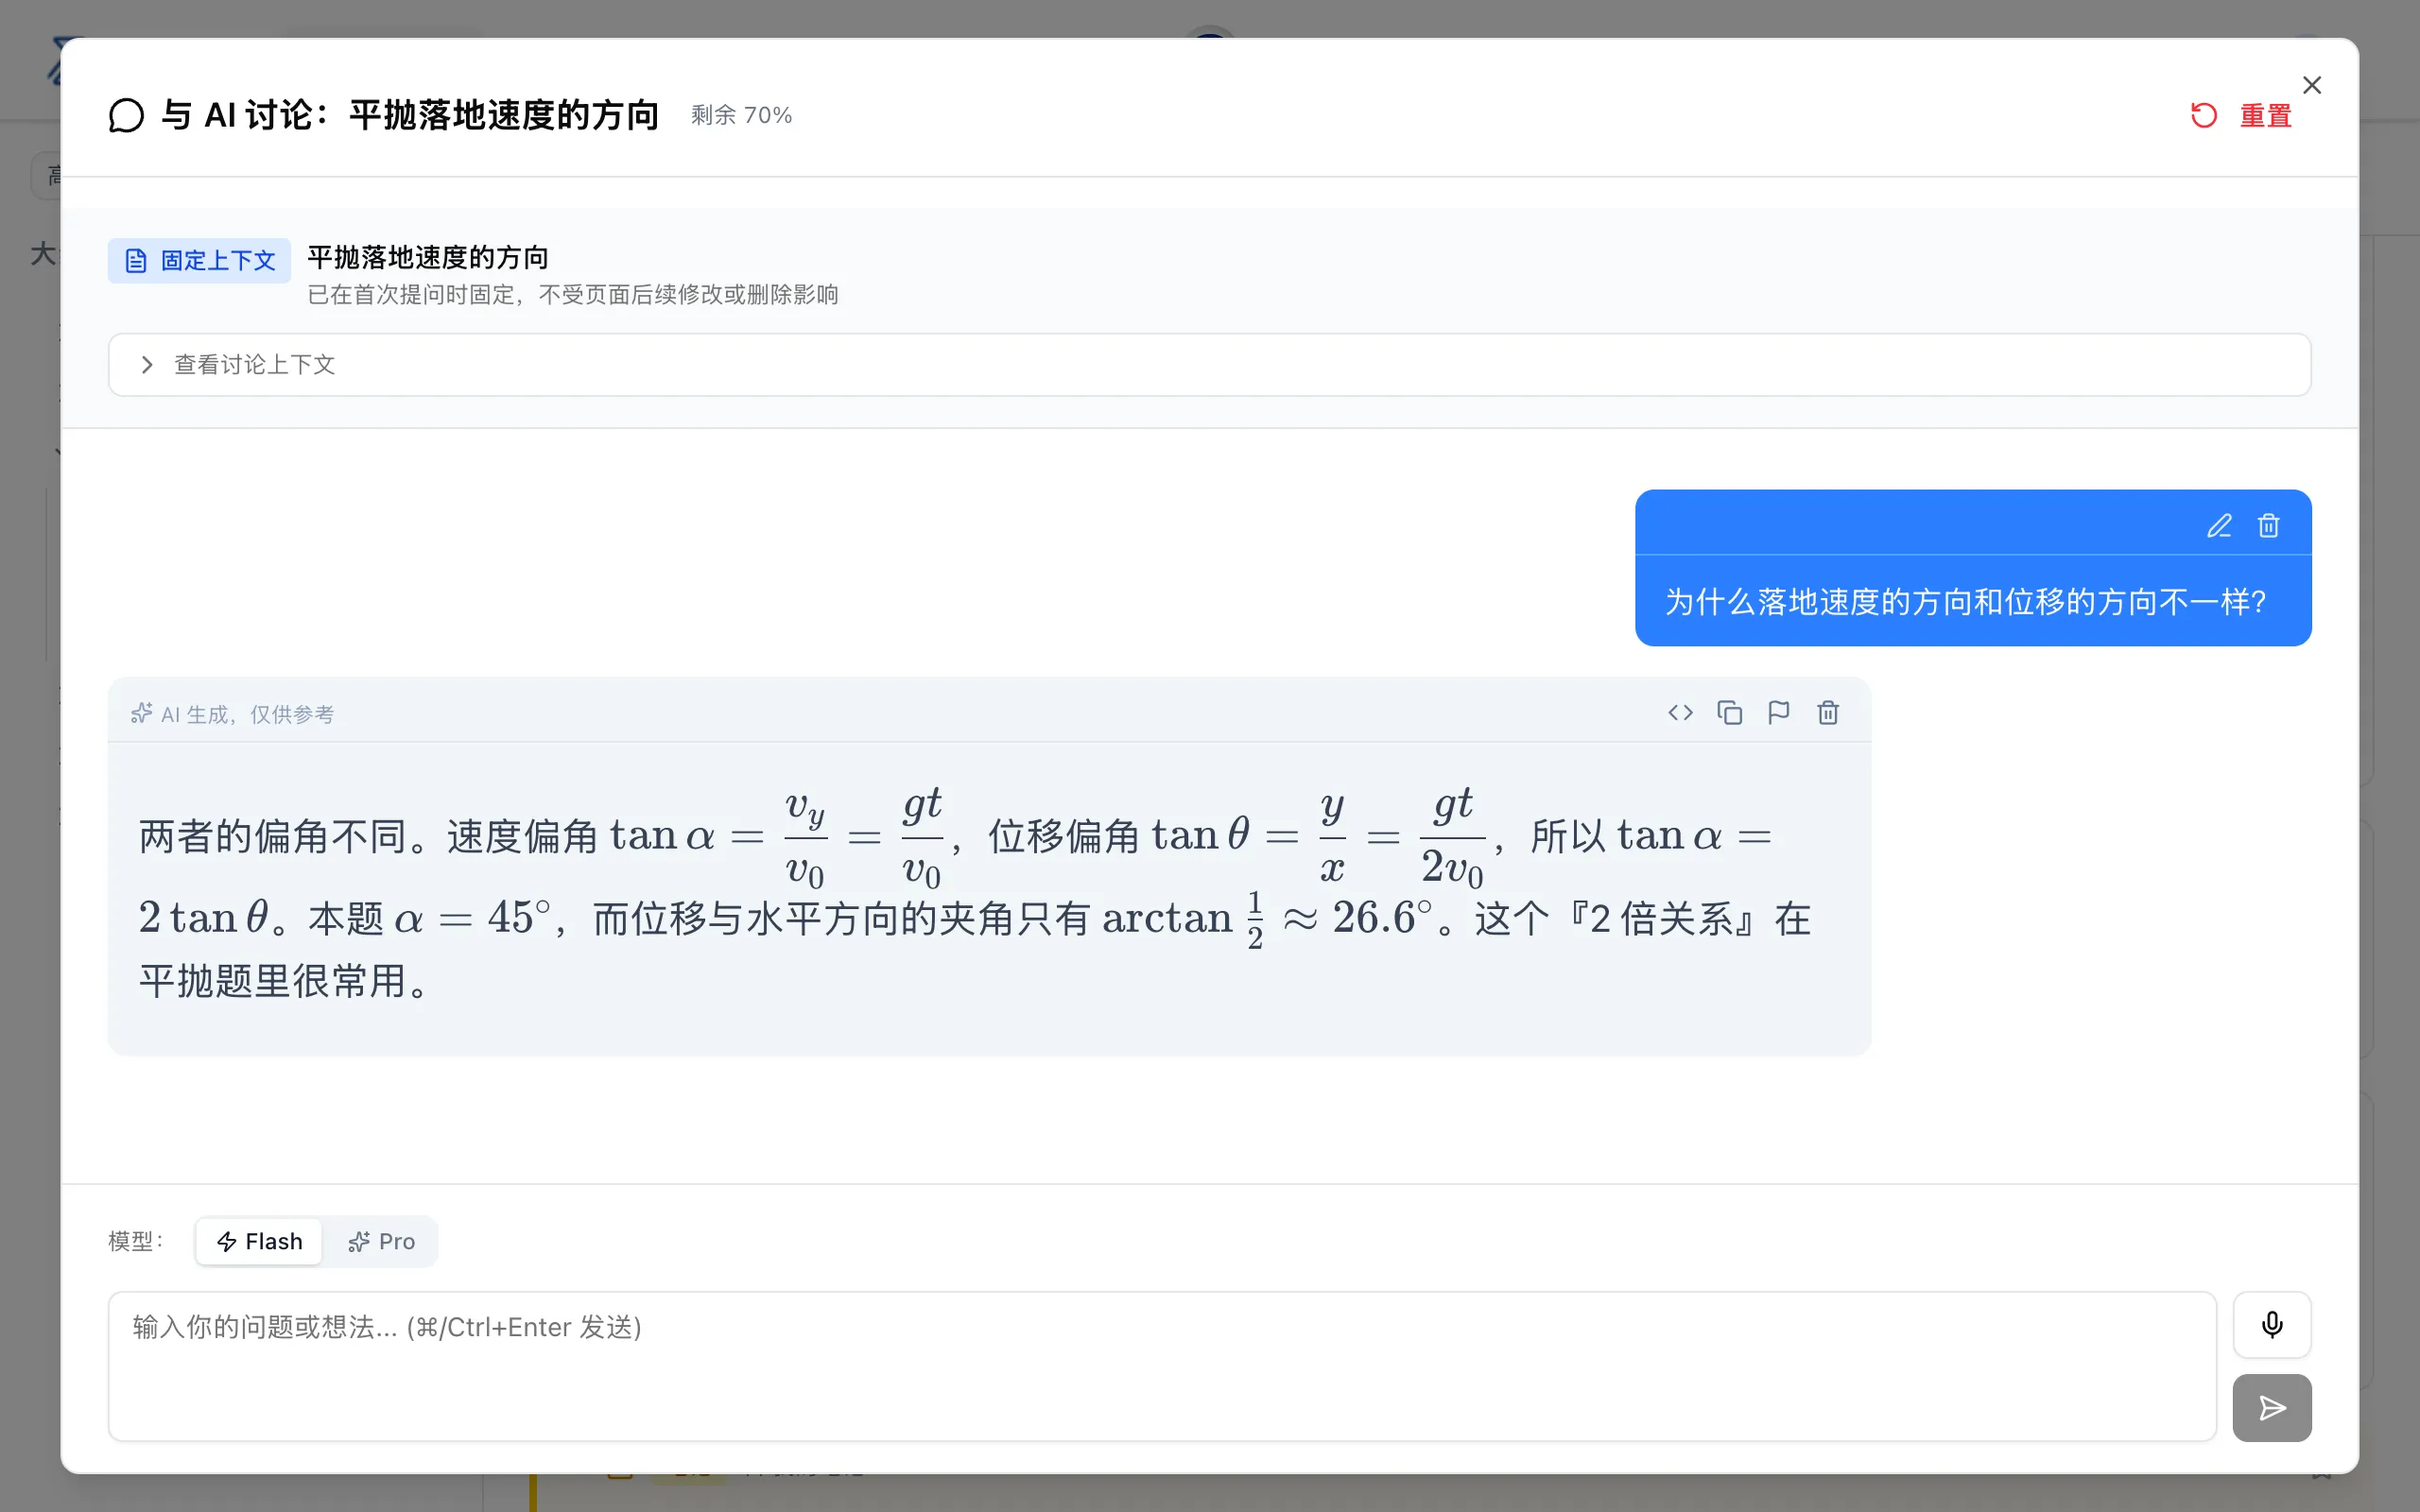
Task: Copy the AI response text
Action: tap(1729, 712)
